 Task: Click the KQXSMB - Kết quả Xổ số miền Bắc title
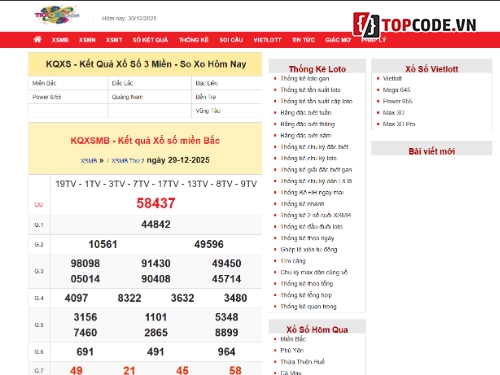(x=145, y=141)
